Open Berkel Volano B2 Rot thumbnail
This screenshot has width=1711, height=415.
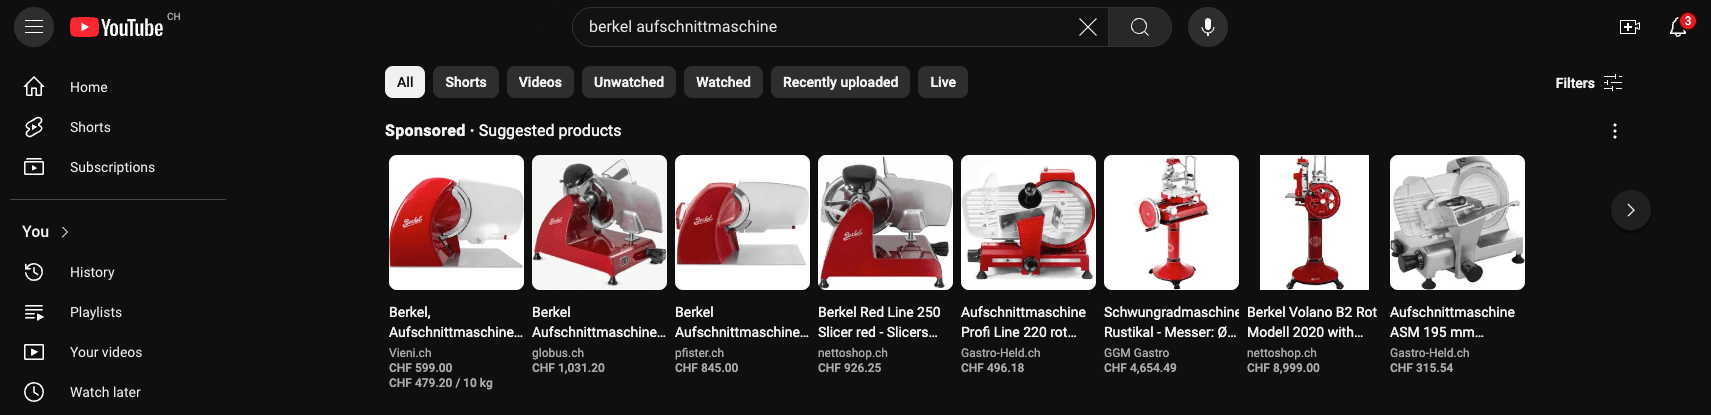point(1314,222)
